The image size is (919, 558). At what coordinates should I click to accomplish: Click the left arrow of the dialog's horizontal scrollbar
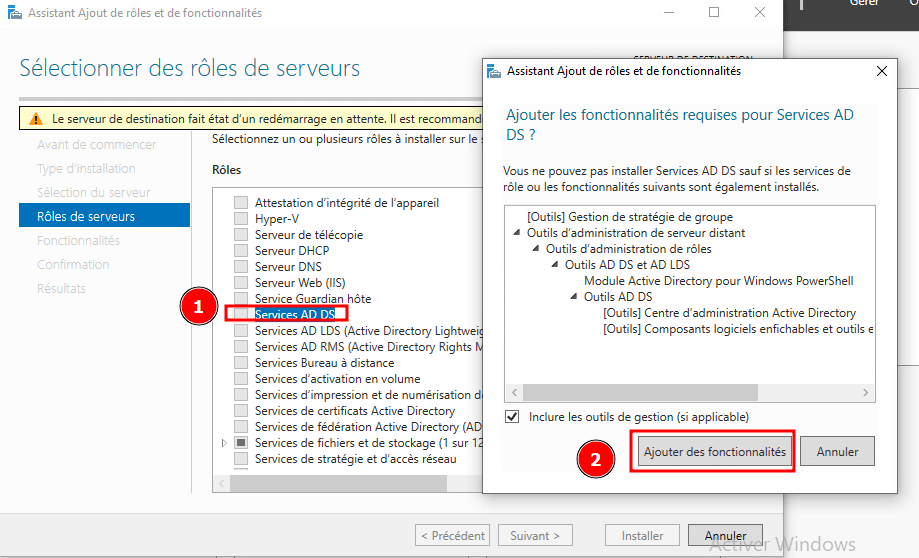point(514,392)
